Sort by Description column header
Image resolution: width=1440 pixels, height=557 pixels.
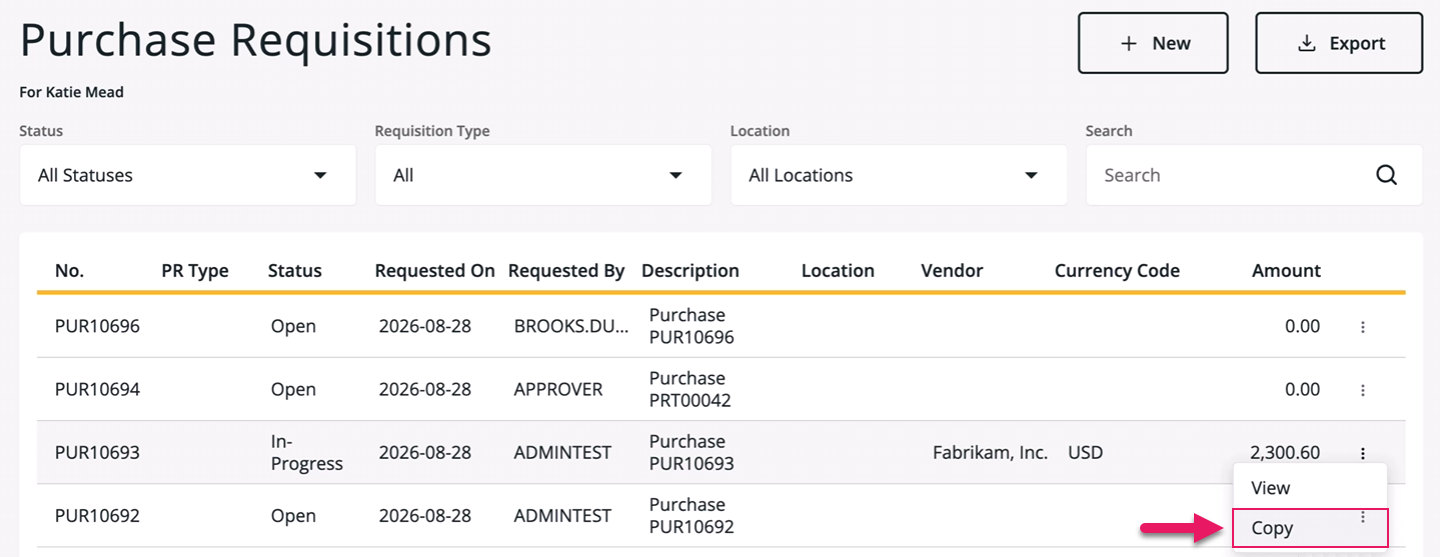pos(690,271)
